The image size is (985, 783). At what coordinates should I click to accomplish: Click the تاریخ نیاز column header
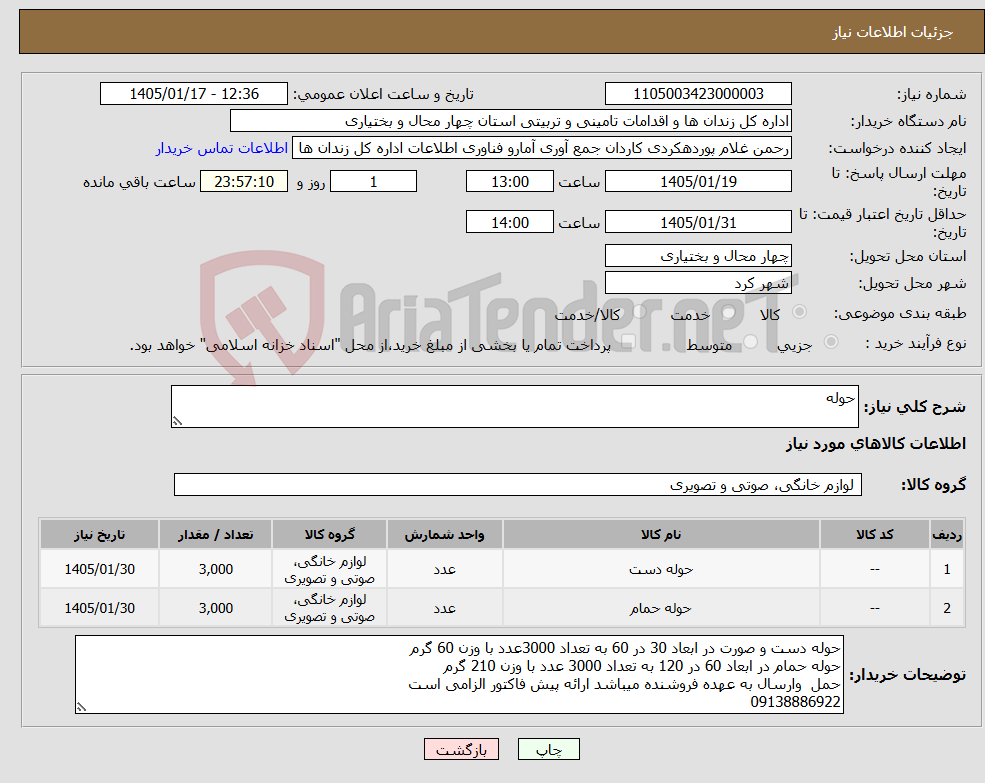click(99, 534)
